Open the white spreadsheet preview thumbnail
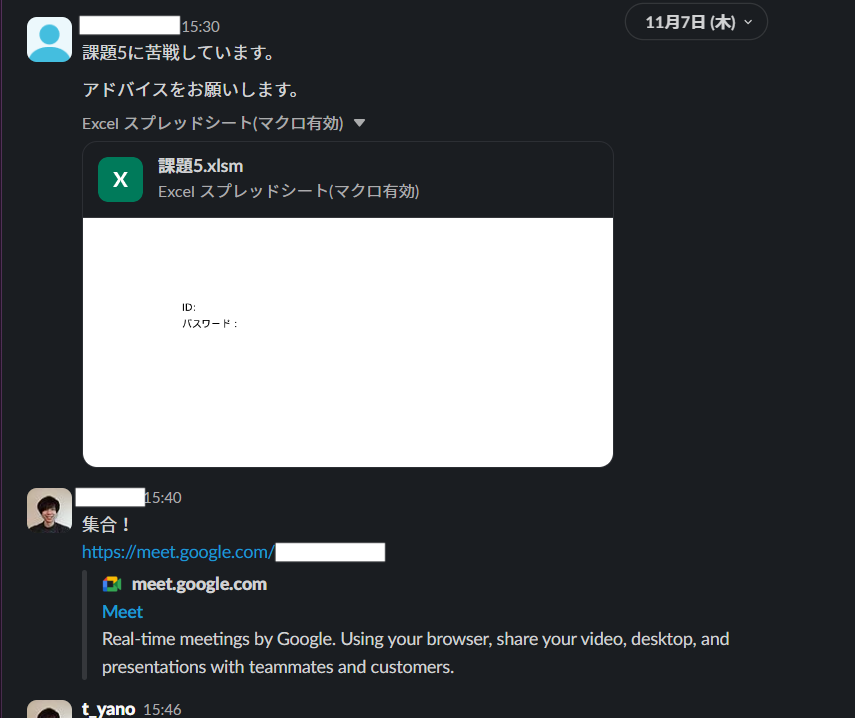 click(347, 342)
